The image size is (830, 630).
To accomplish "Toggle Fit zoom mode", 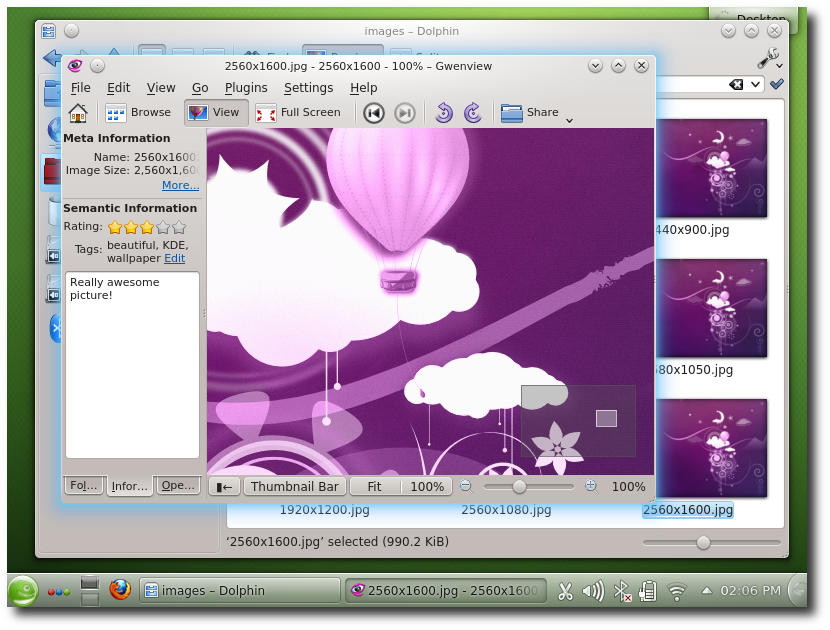I will (375, 487).
